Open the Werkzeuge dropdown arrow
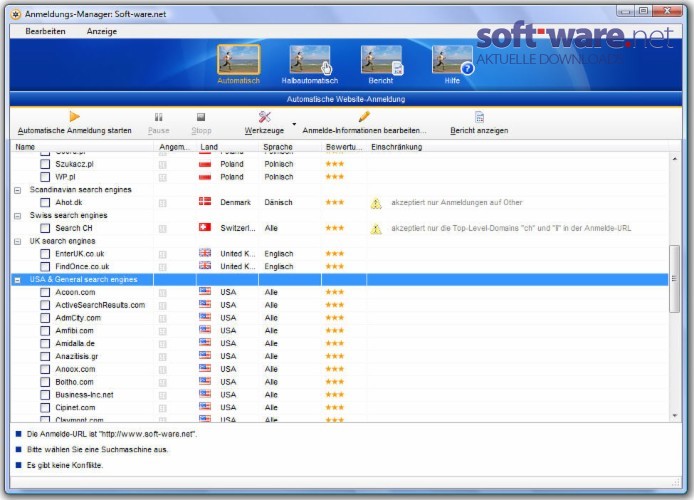Viewport: 694px width, 500px height. coord(294,124)
